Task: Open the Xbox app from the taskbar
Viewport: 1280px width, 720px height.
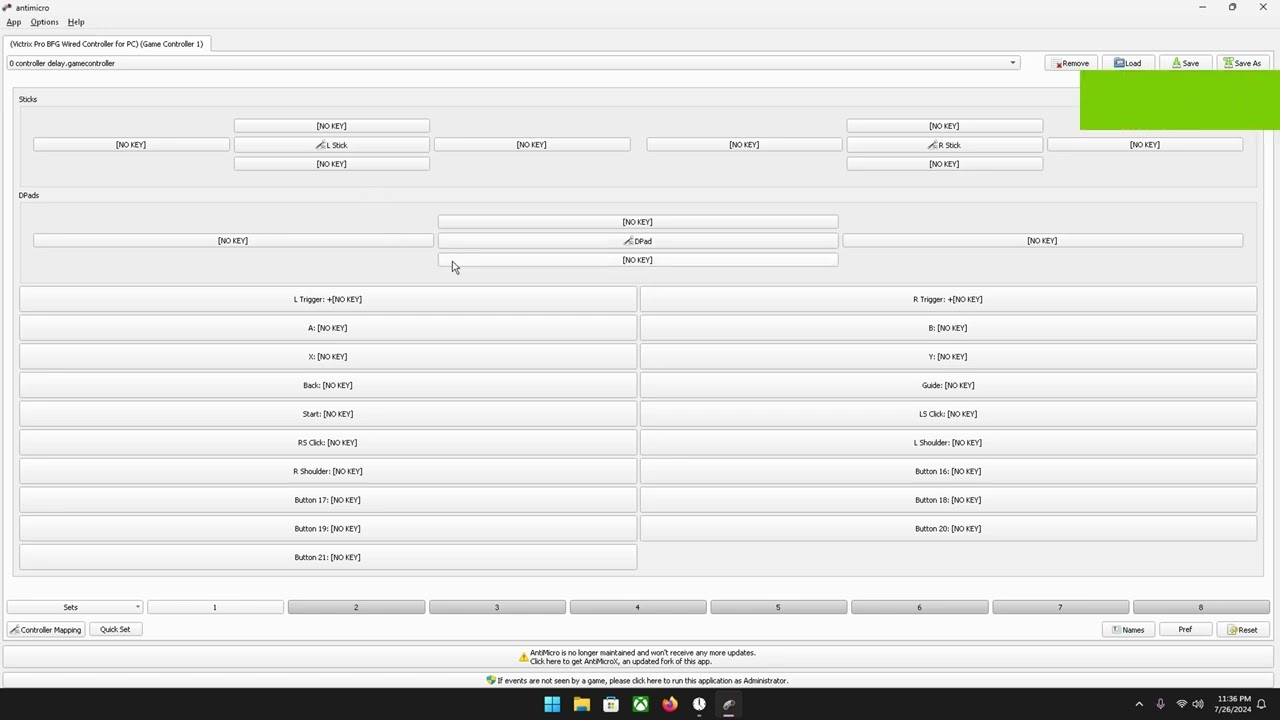Action: (640, 705)
